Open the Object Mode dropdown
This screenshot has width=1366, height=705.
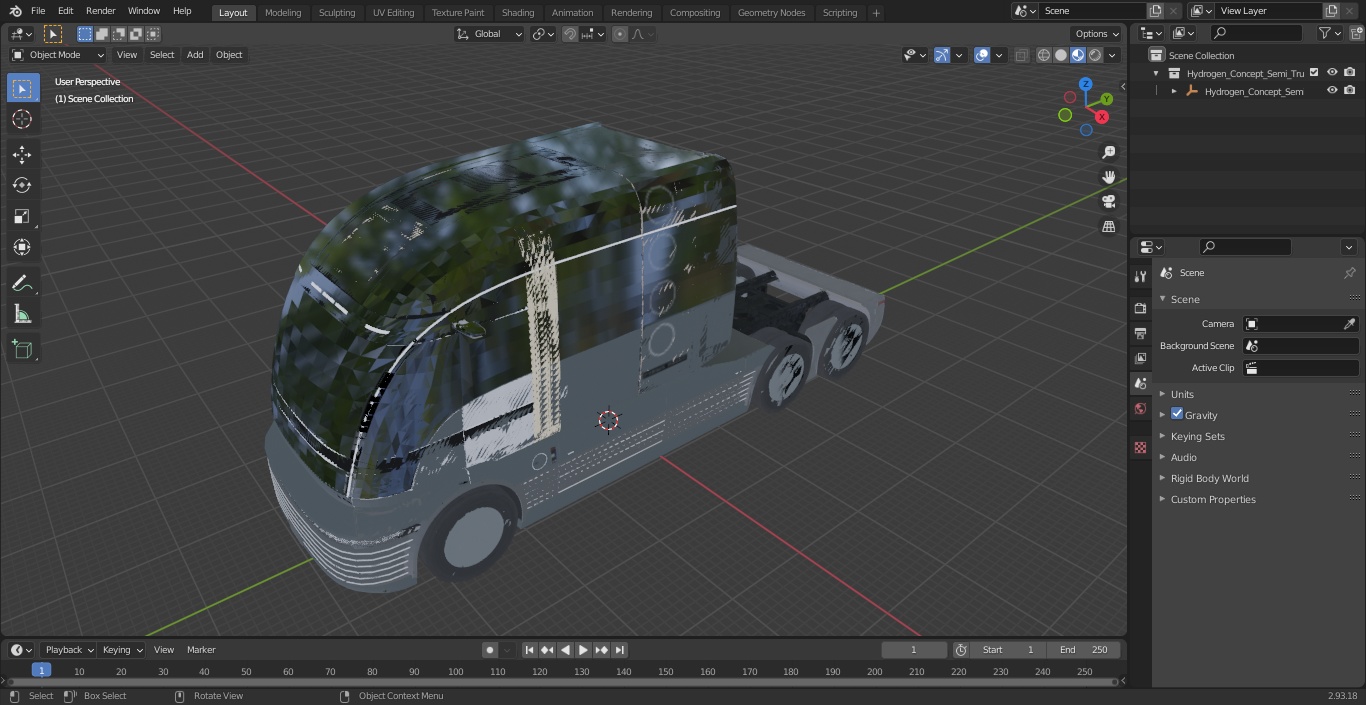[58, 55]
